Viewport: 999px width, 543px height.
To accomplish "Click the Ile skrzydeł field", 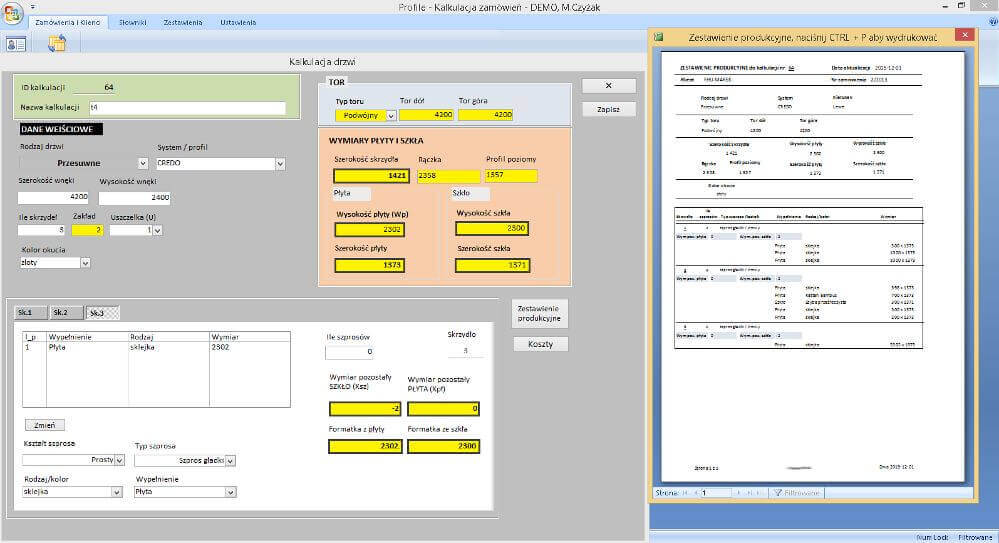I will [x=41, y=230].
